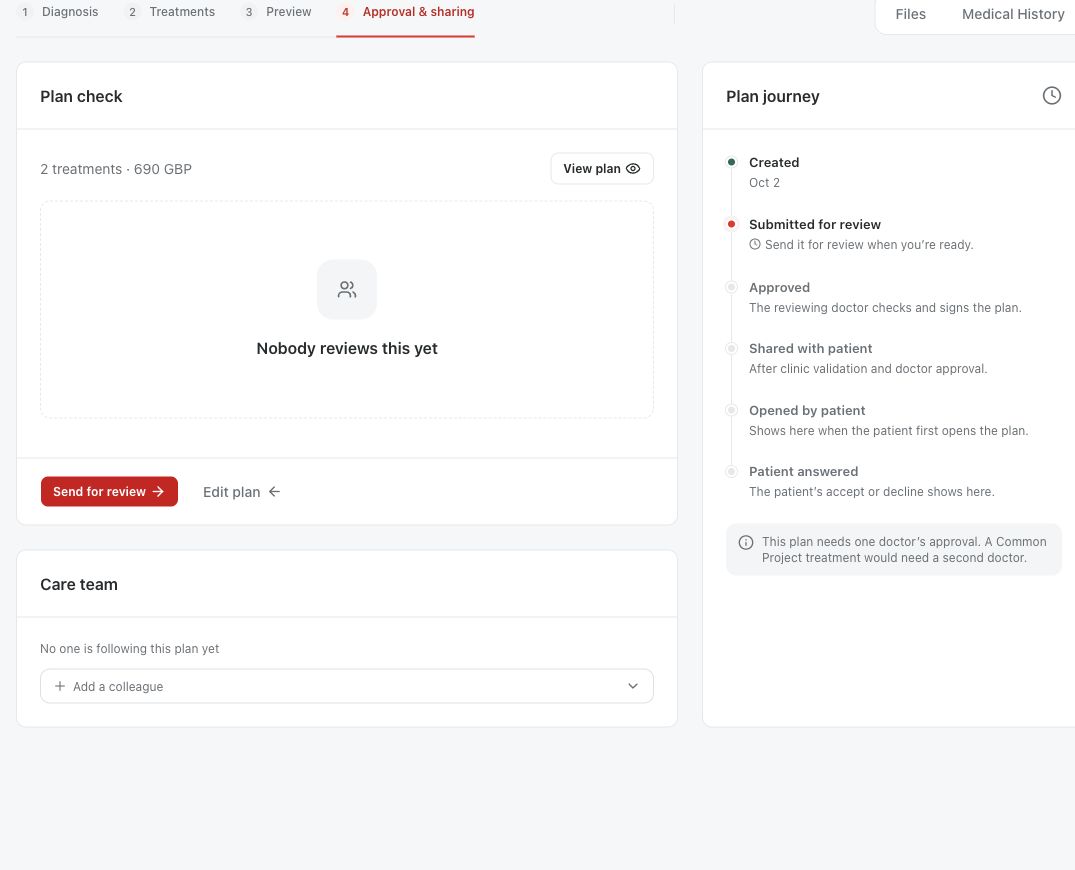The width and height of the screenshot is (1075, 870).
Task: Click 'No one is following this plan yet'
Action: (130, 649)
